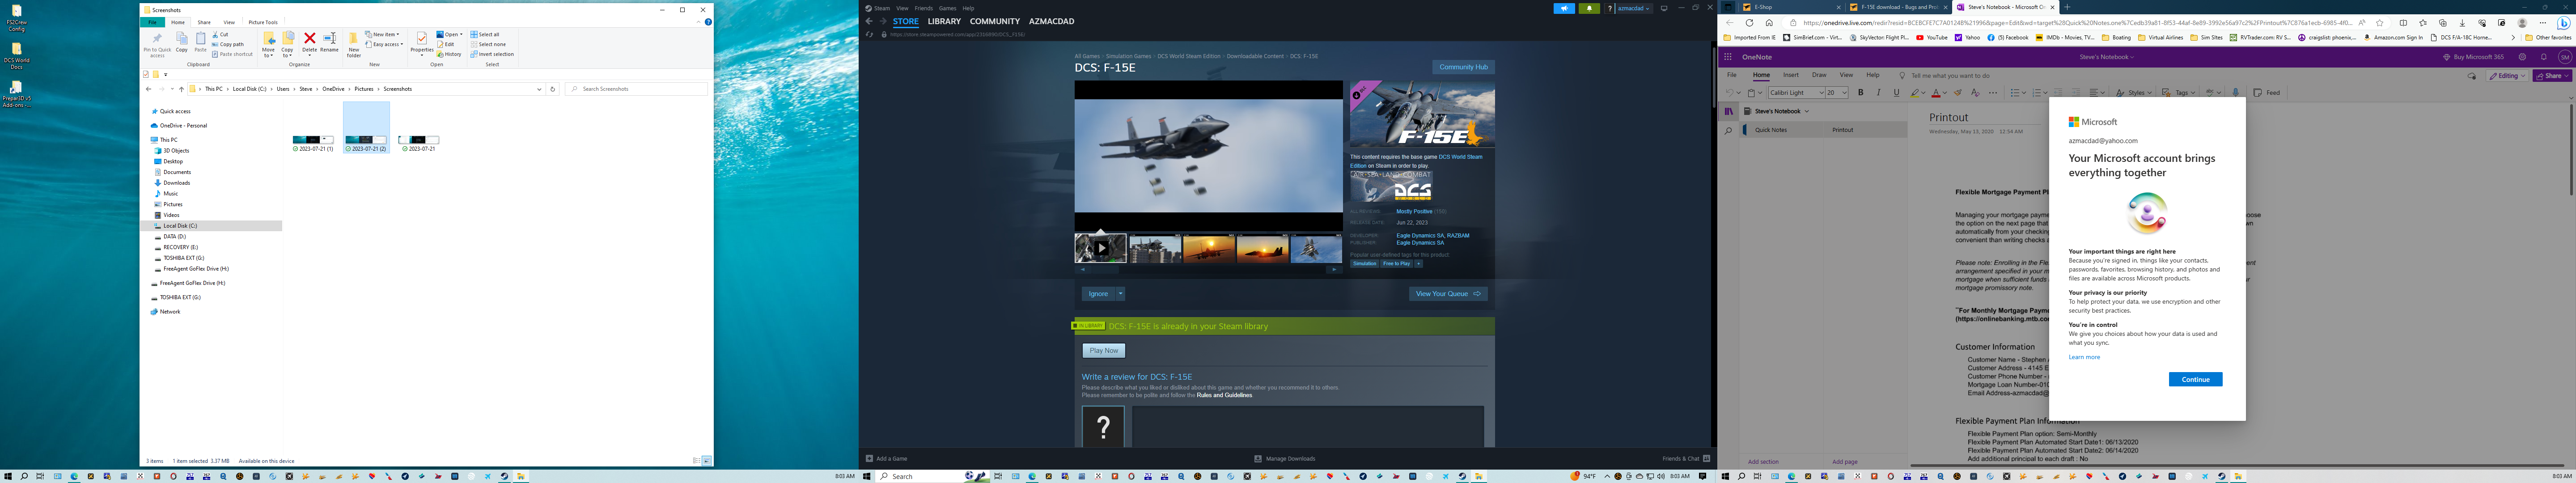
Task: Go up one folder level in File Explorer
Action: (x=181, y=89)
